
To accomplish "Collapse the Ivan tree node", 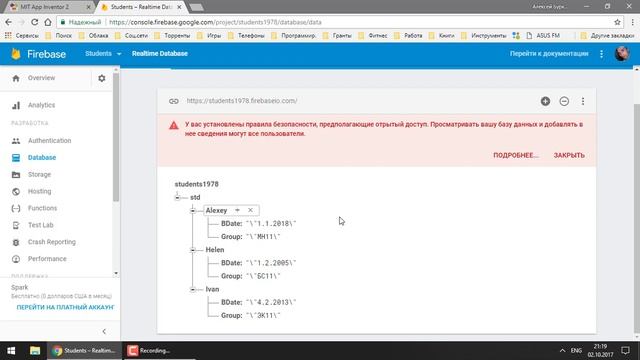I will [x=193, y=289].
